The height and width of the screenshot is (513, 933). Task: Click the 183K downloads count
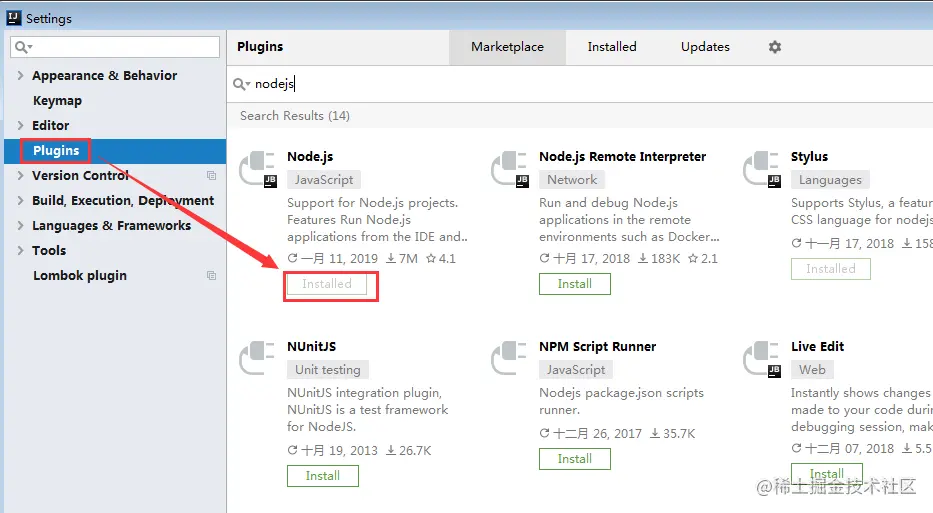[x=659, y=259]
